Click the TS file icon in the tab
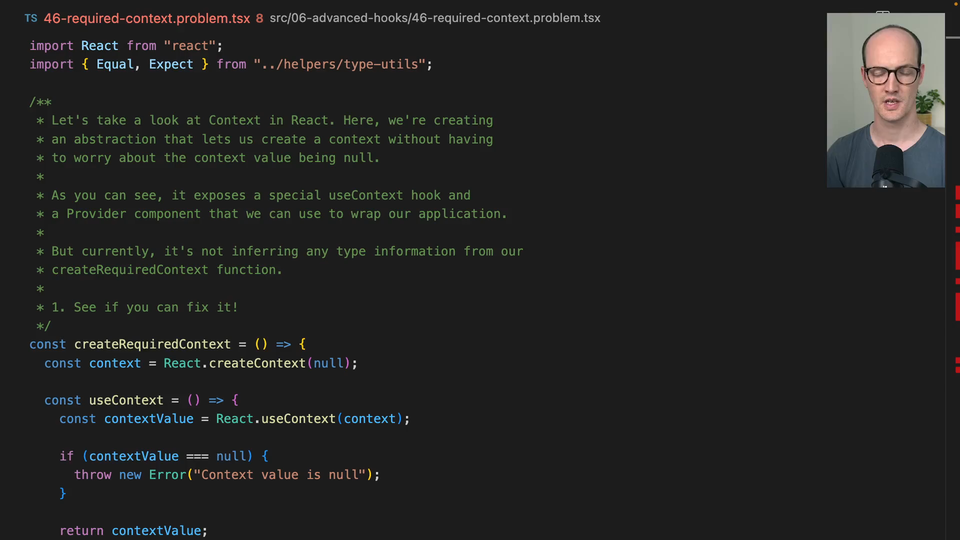The width and height of the screenshot is (960, 540). (31, 18)
